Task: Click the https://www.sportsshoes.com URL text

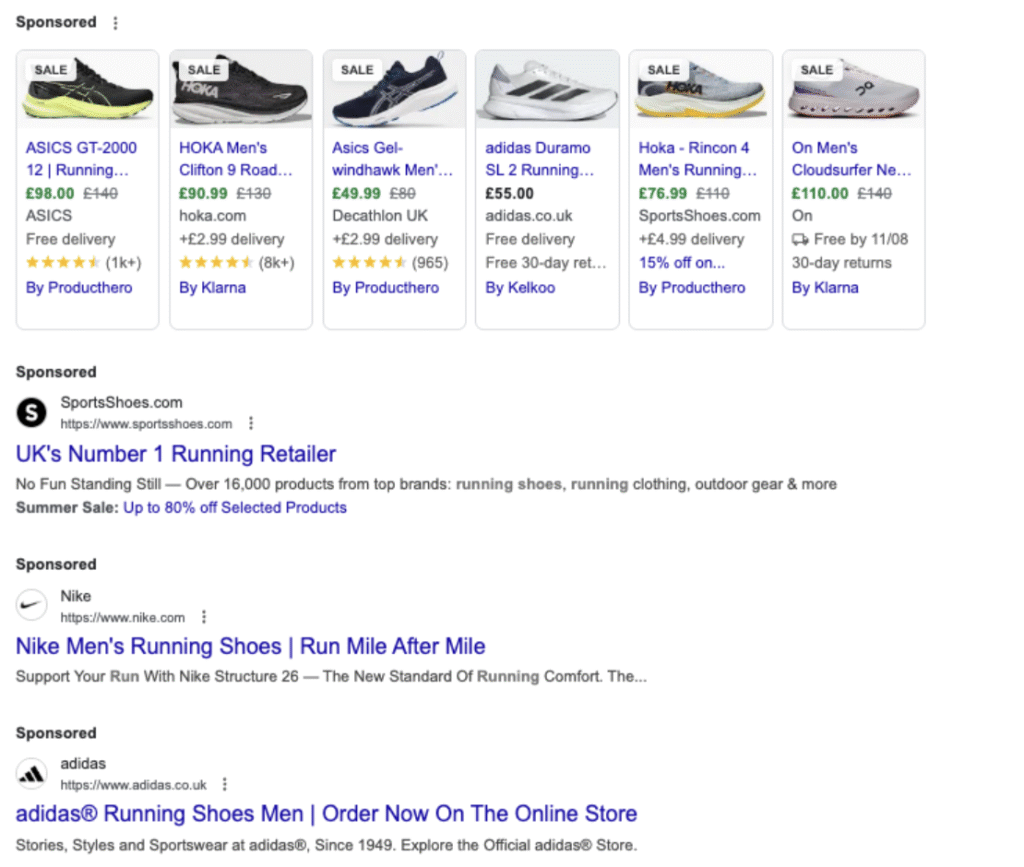Action: (x=146, y=424)
